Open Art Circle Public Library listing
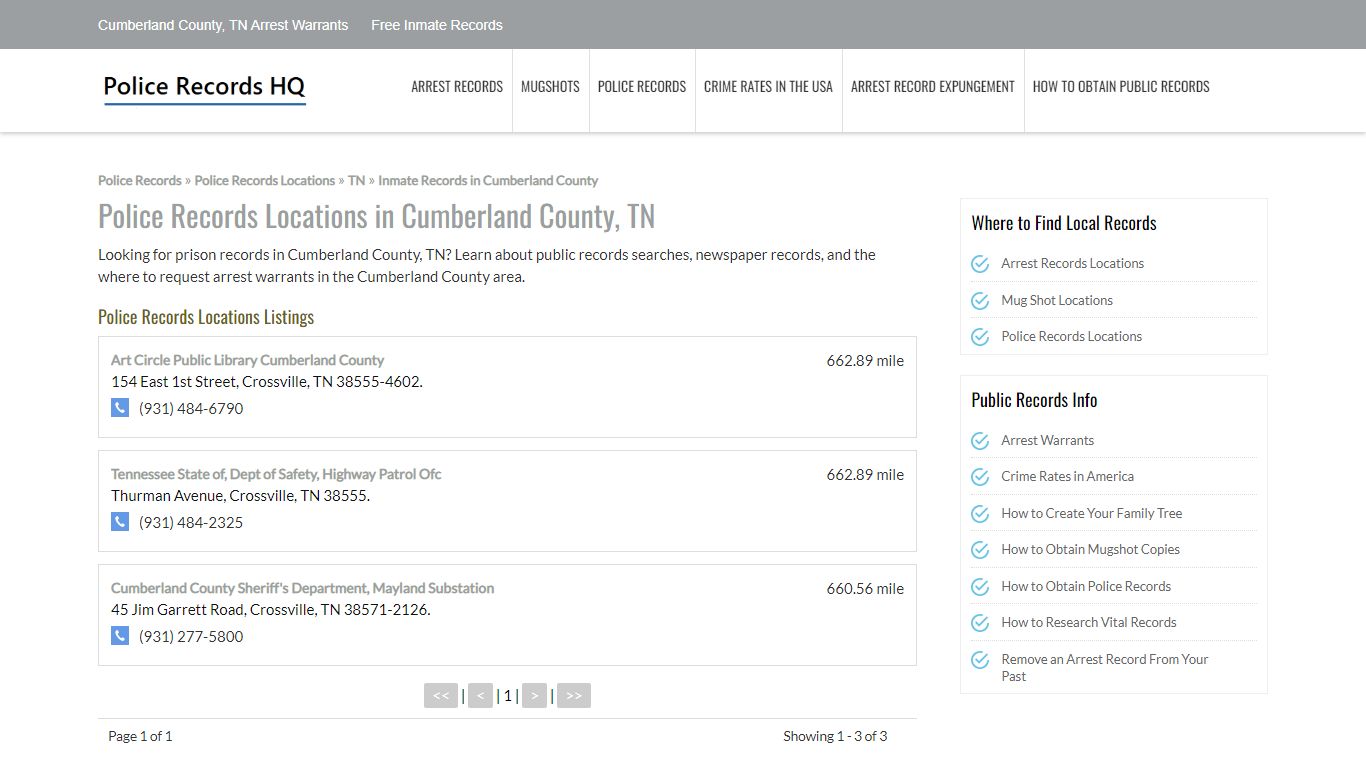The width and height of the screenshot is (1366, 768). tap(247, 360)
